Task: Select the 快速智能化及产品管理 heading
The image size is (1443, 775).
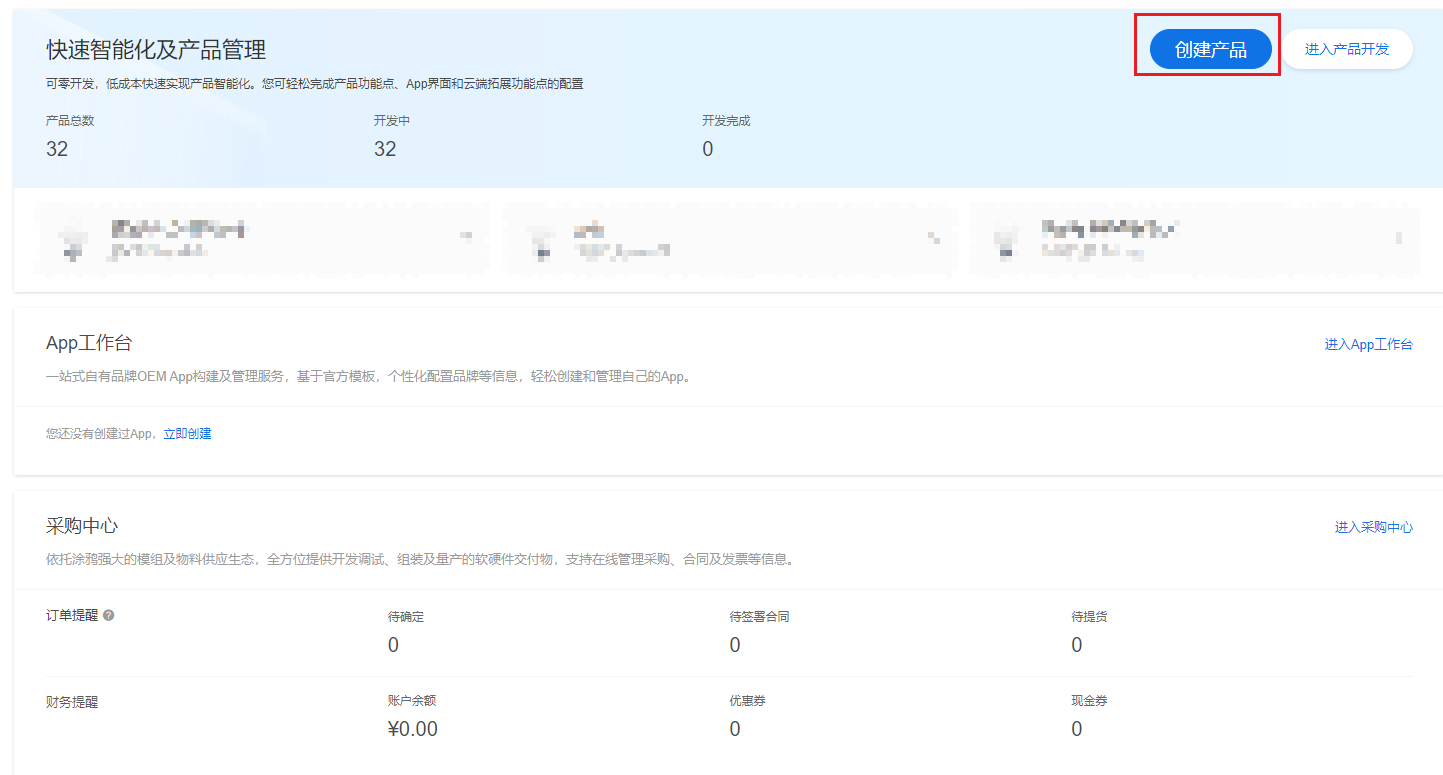Action: click(156, 49)
